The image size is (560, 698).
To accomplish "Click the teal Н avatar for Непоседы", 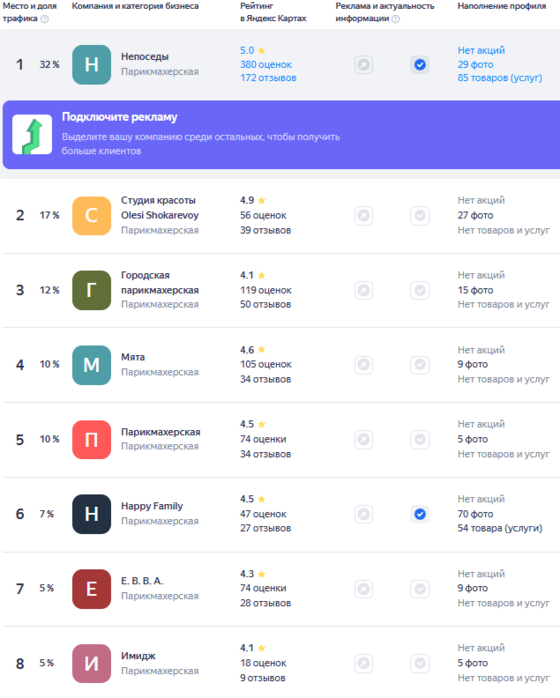I will click(x=91, y=65).
